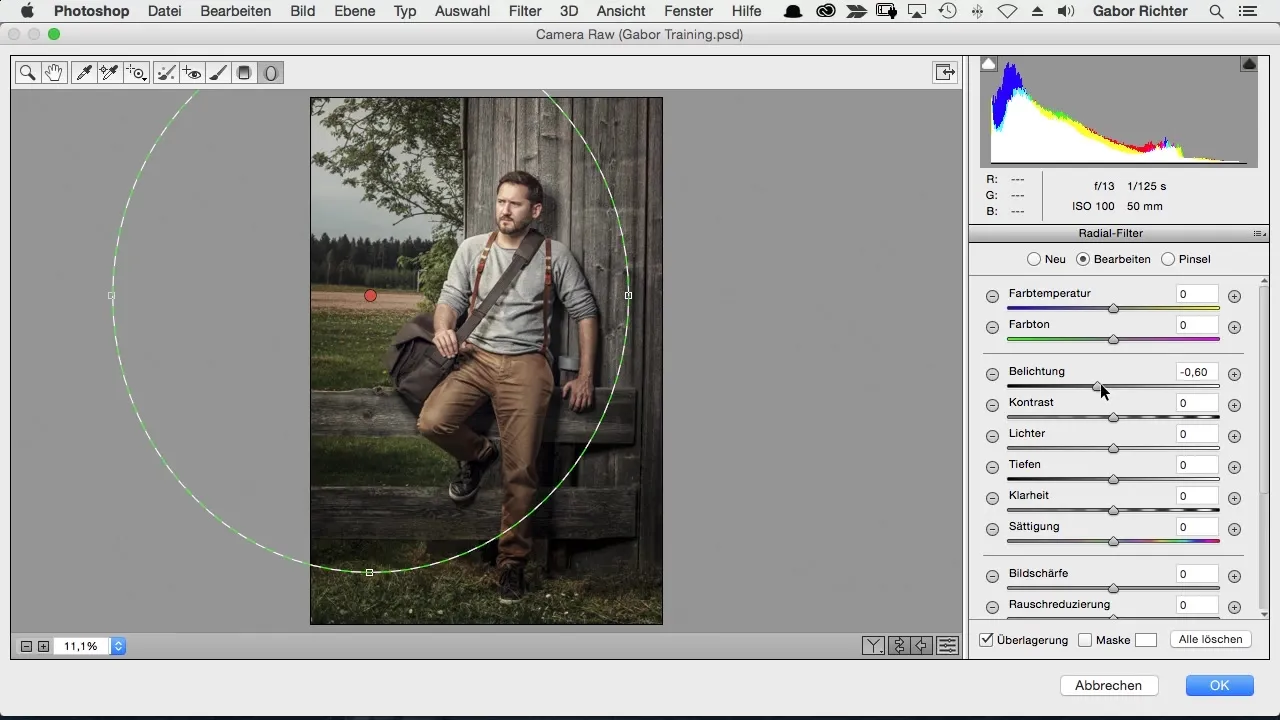Select the Bearbeiten radio button

1083,259
